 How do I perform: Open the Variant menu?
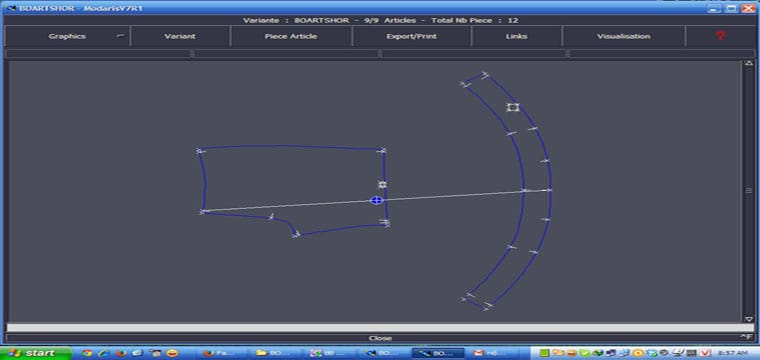tap(180, 36)
